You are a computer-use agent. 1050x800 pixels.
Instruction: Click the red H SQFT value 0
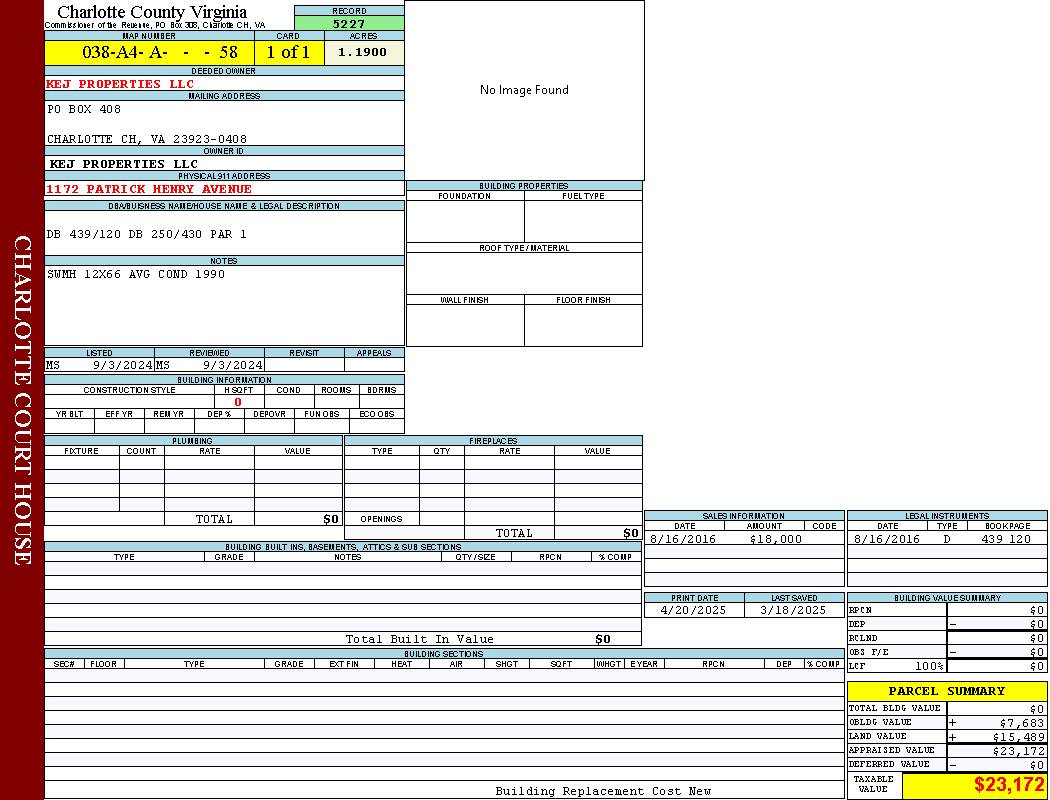[x=238, y=402]
